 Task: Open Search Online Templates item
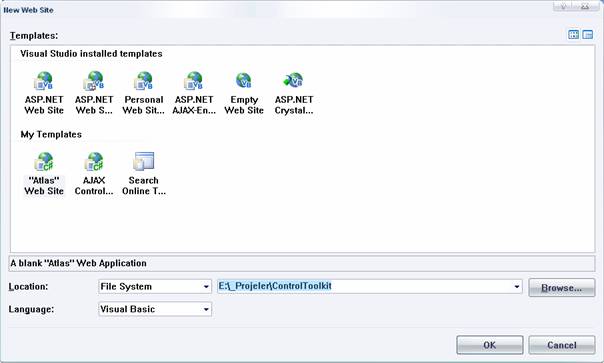[144, 174]
